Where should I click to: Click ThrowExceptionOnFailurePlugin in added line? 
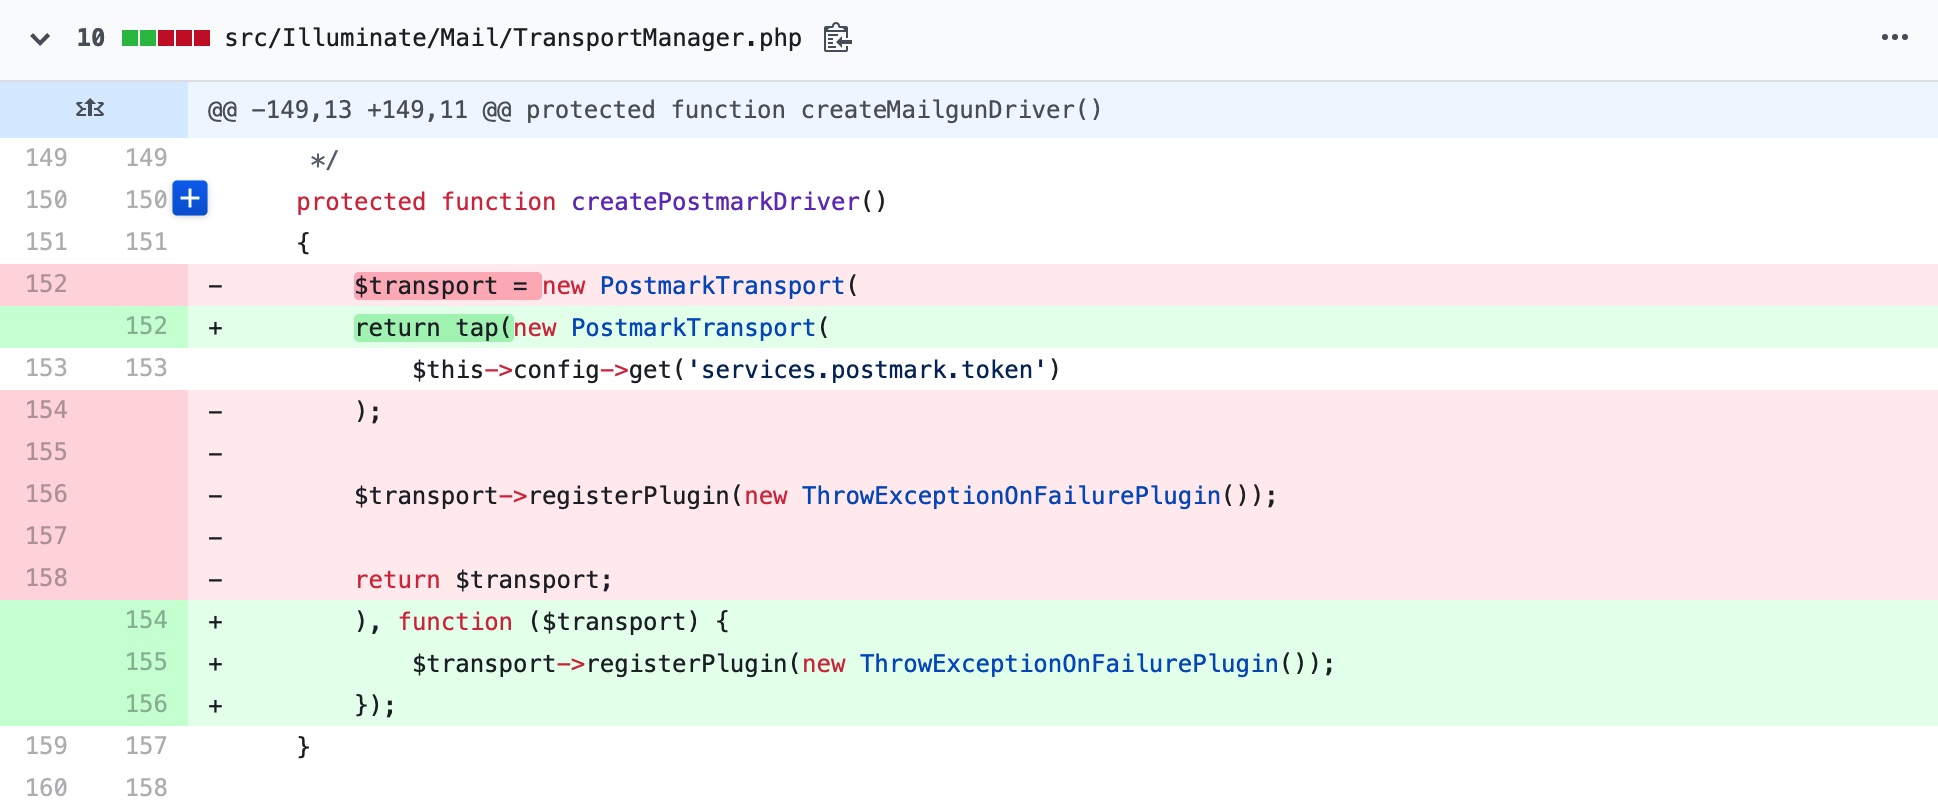[x=1069, y=664]
